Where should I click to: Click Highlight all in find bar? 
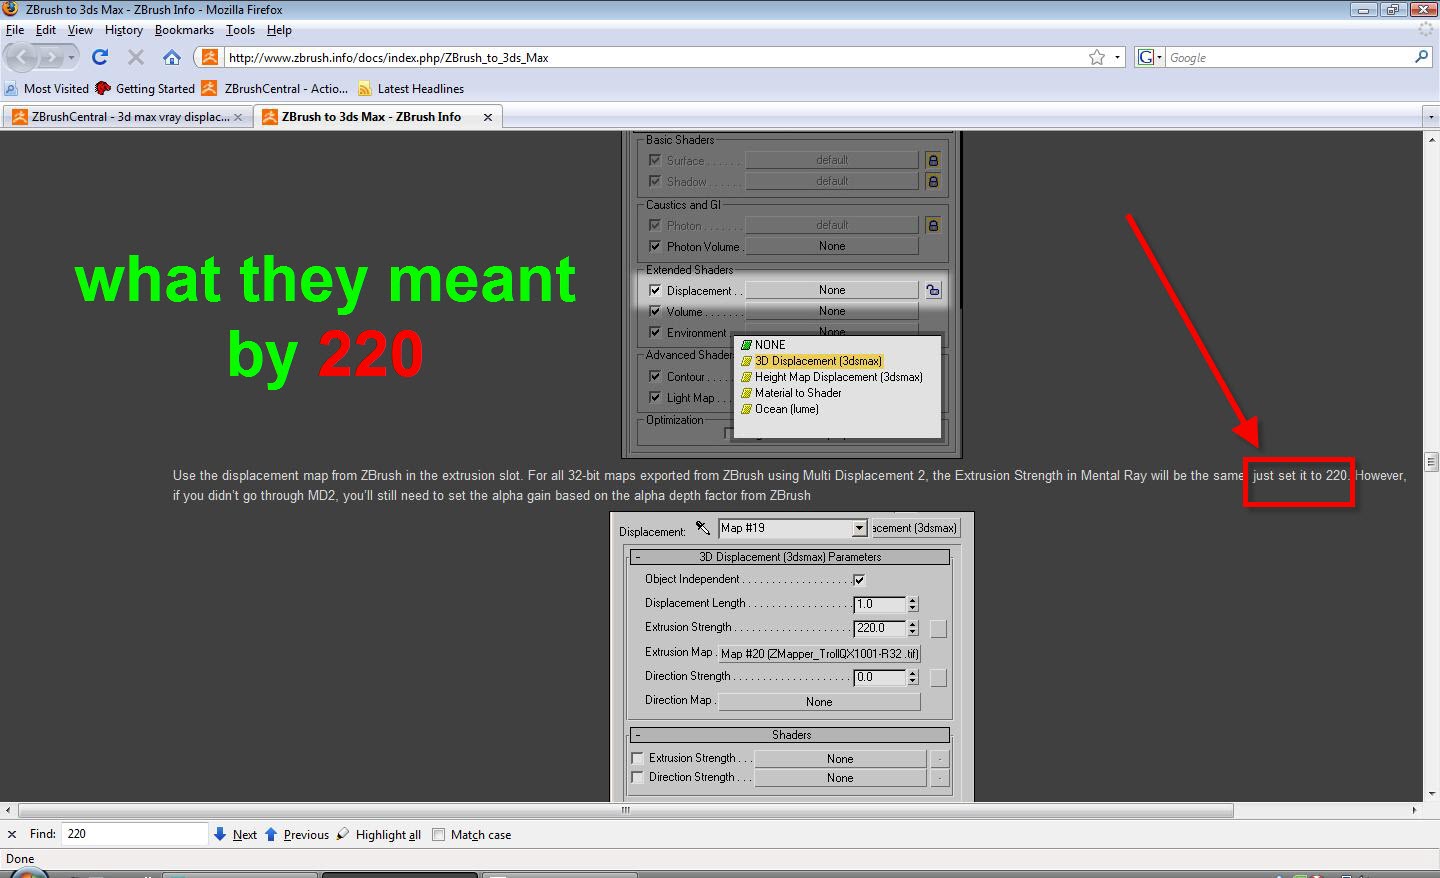pyautogui.click(x=378, y=834)
